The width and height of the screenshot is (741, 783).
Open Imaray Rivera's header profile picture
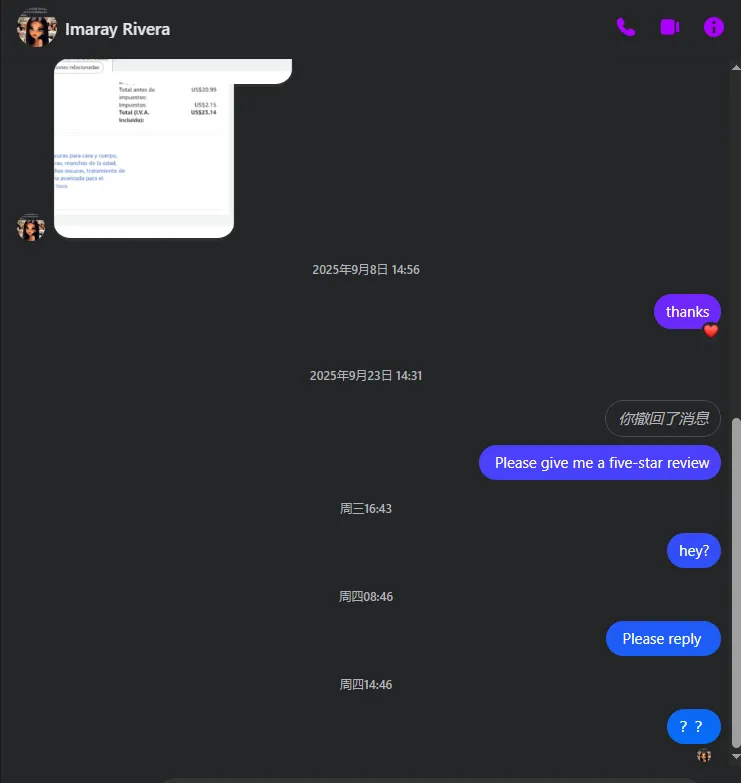point(36,28)
